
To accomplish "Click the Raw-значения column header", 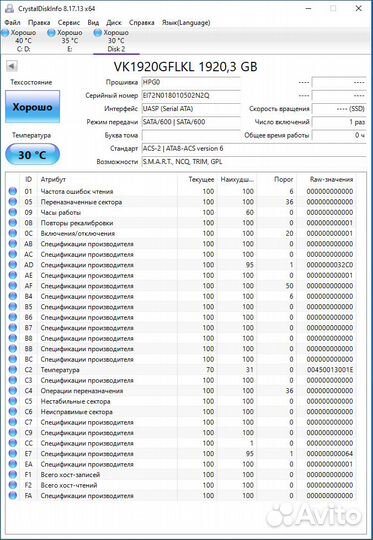I will (x=331, y=179).
